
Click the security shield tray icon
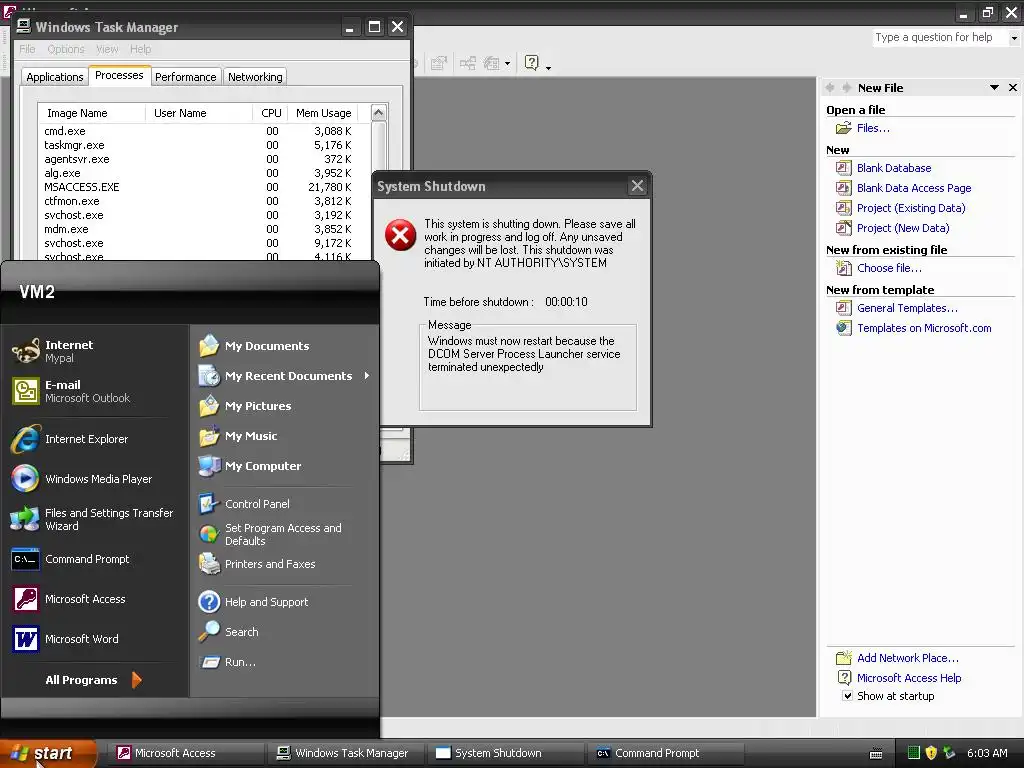931,753
